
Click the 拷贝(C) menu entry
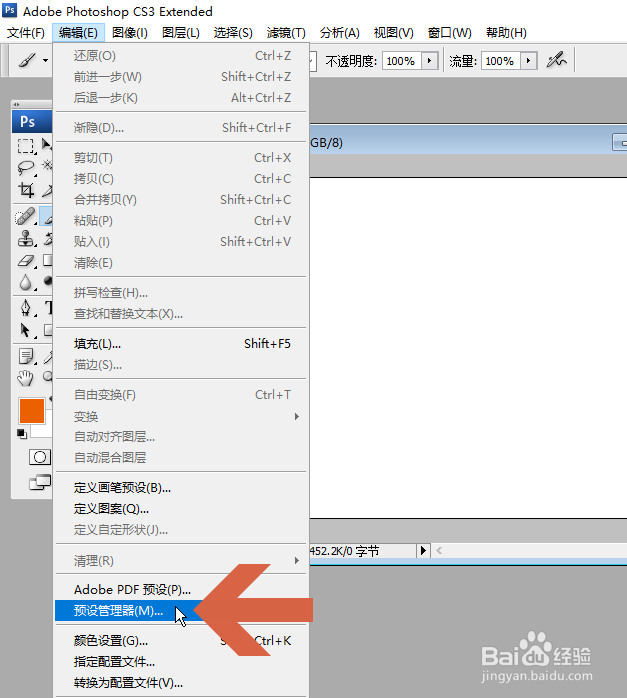pyautogui.click(x=182, y=179)
